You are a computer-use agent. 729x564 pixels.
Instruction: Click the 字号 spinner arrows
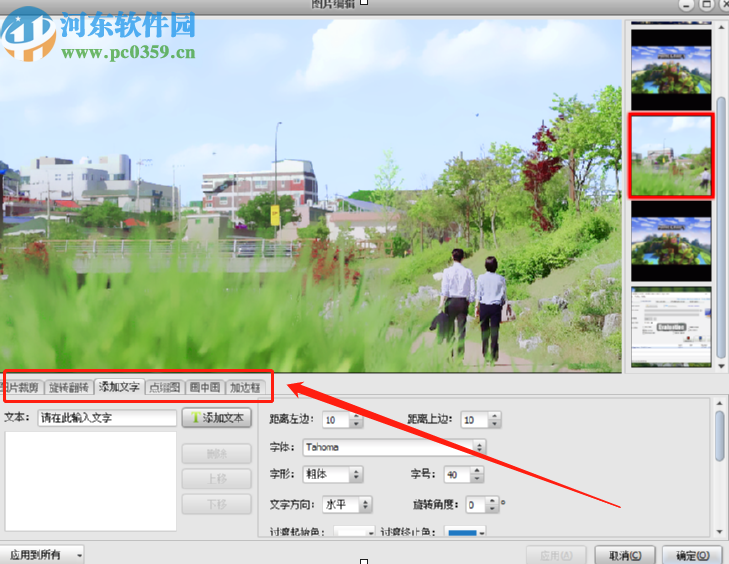[x=477, y=475]
